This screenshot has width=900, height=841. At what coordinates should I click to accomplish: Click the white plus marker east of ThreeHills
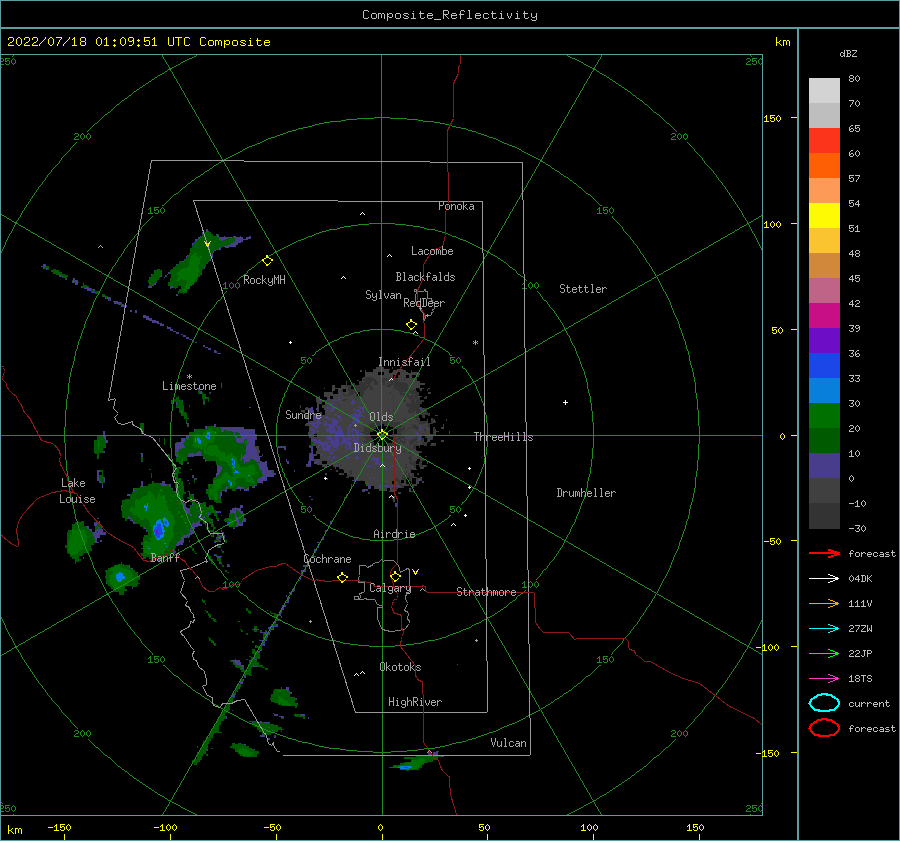[x=565, y=402]
